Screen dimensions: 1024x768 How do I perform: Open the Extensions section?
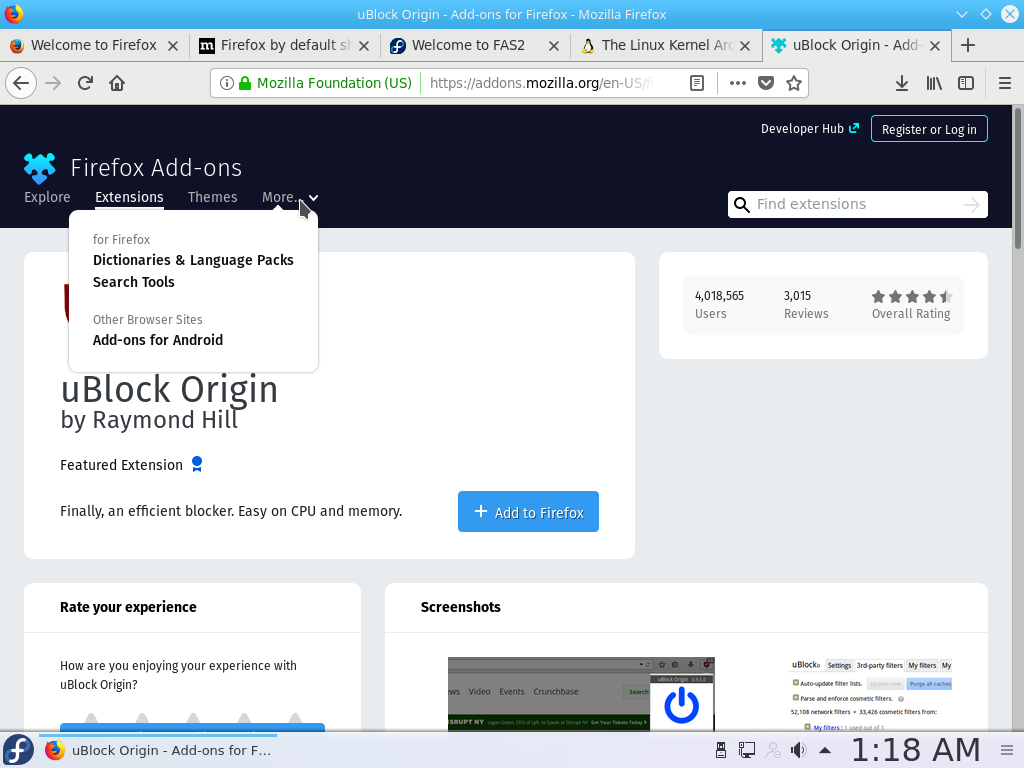(129, 197)
